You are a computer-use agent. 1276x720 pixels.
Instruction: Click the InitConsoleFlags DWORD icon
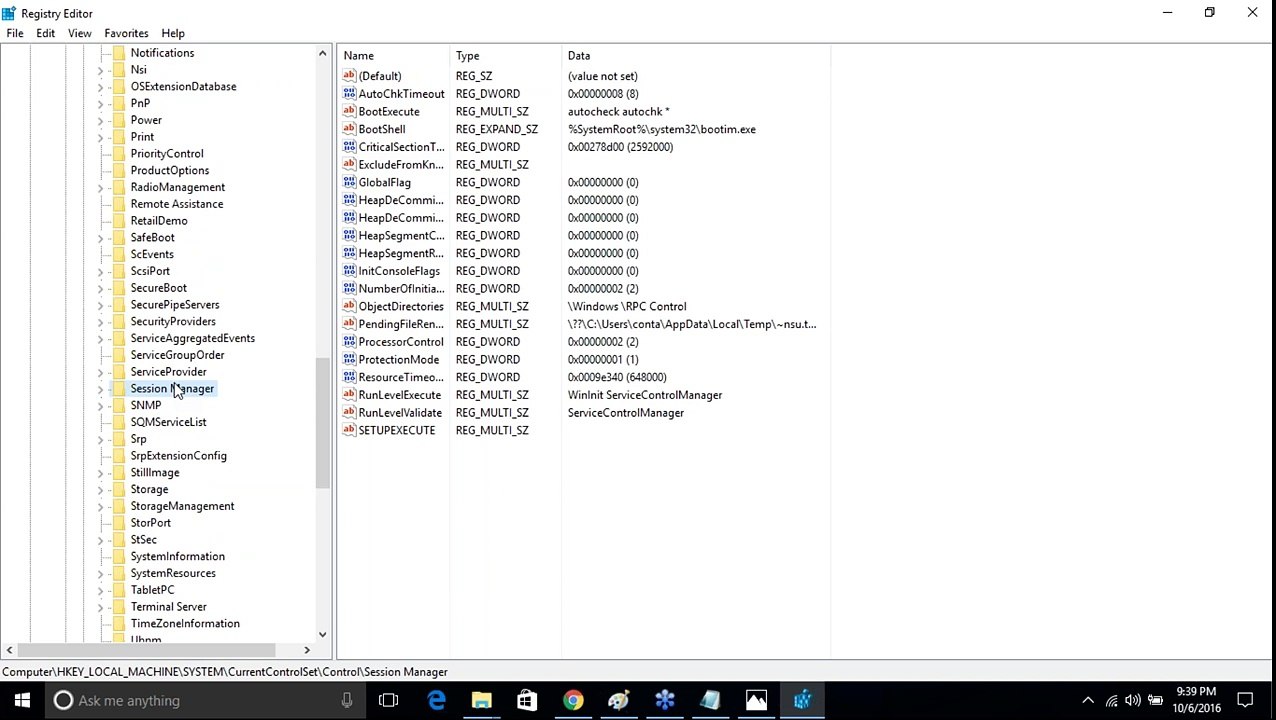pos(349,271)
